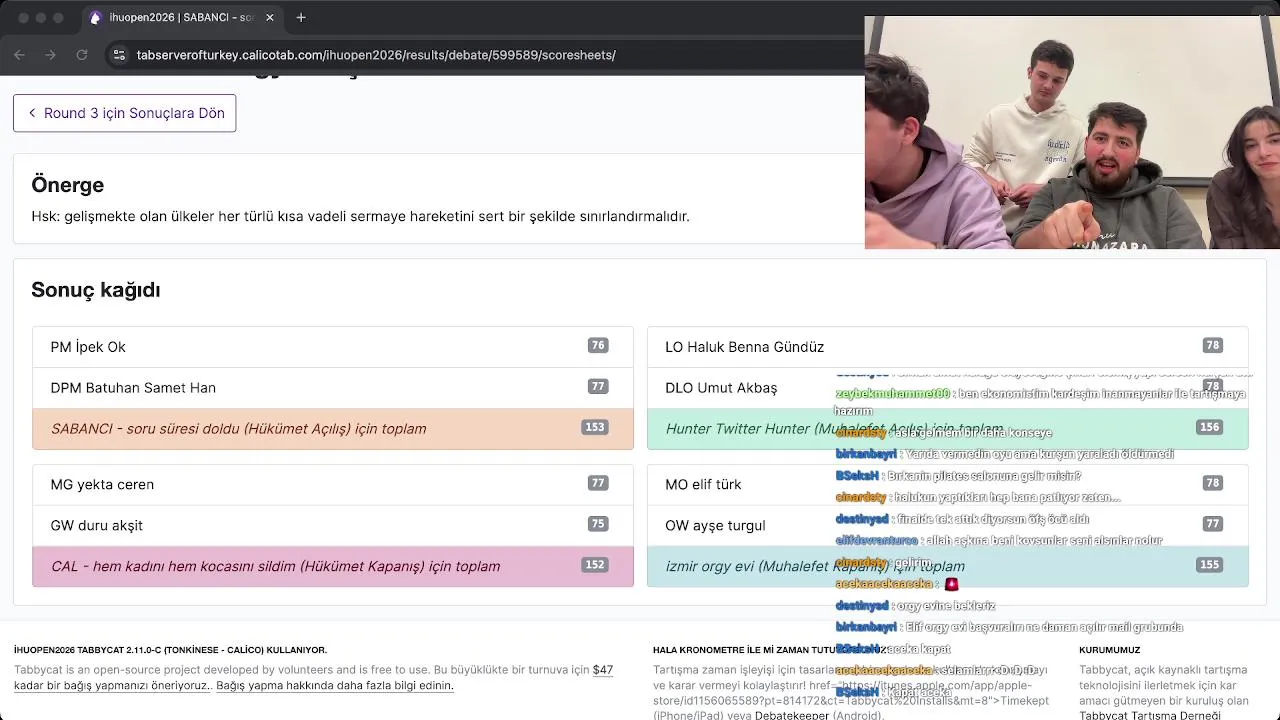Click the CAL team total badge 152
The height and width of the screenshot is (720, 1280).
pos(594,565)
